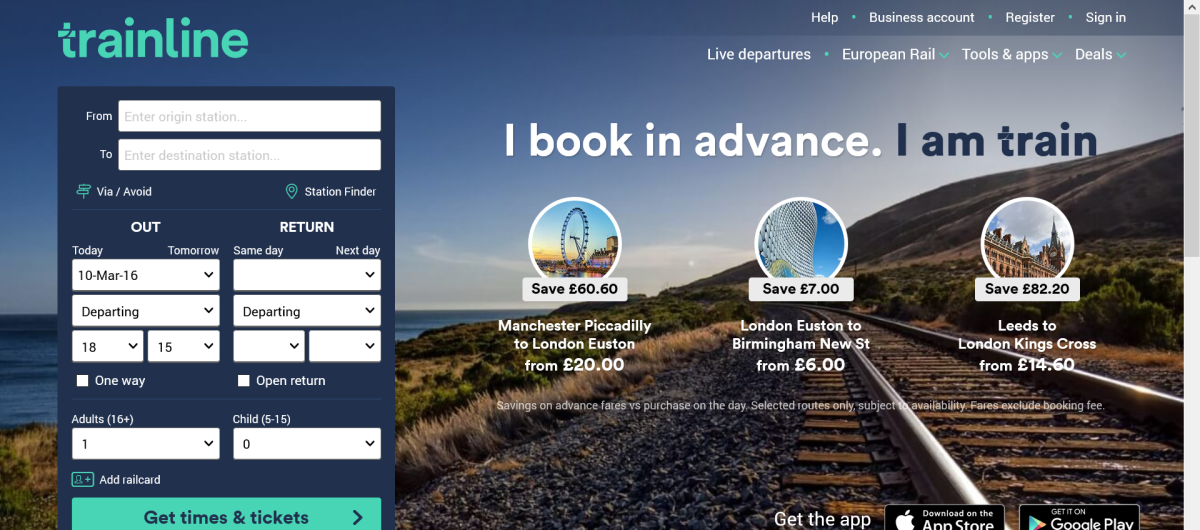Expand the Adults (16+) dropdown
The width and height of the screenshot is (1200, 530).
(145, 444)
